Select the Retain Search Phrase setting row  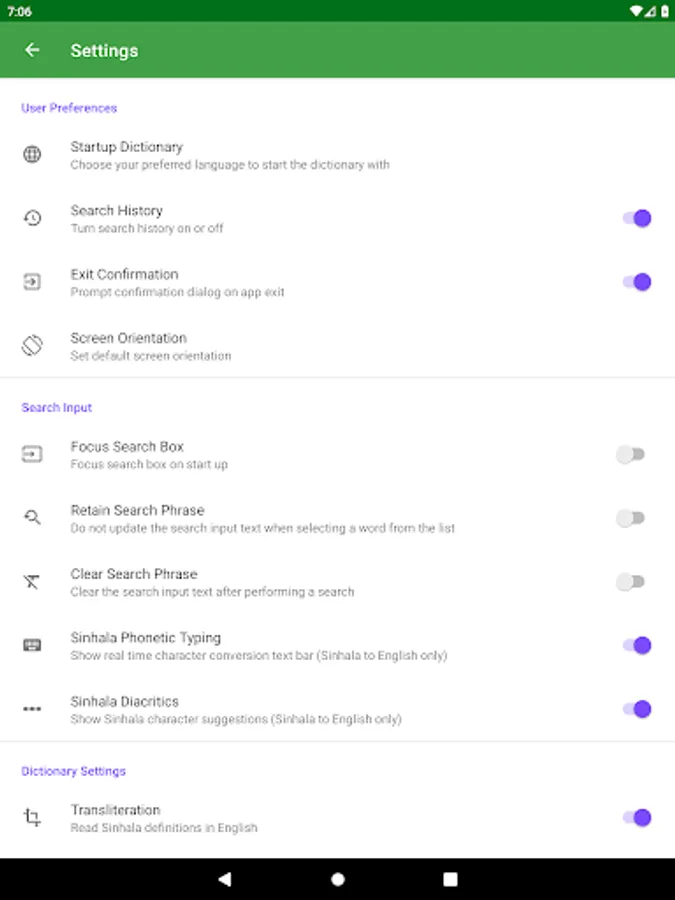(x=338, y=518)
